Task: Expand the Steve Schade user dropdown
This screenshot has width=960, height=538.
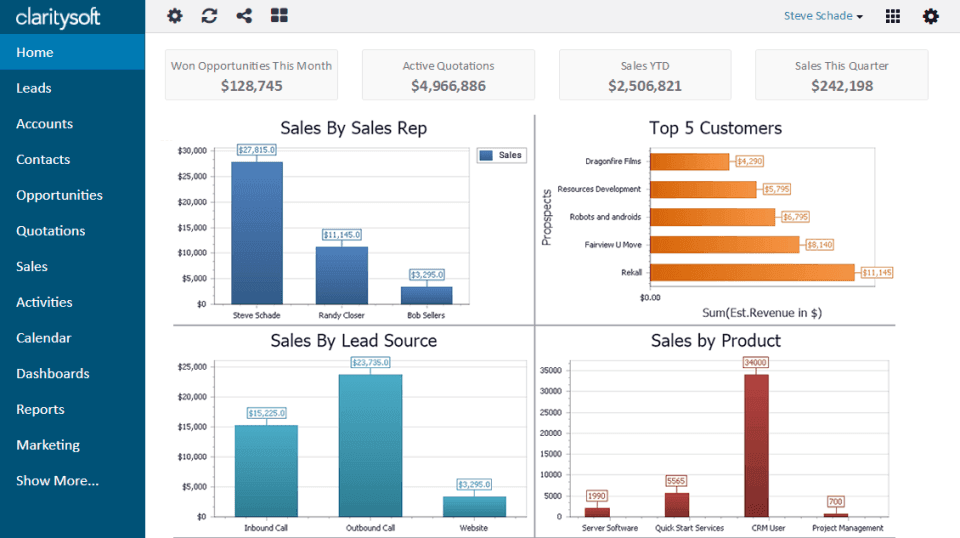Action: 823,16
